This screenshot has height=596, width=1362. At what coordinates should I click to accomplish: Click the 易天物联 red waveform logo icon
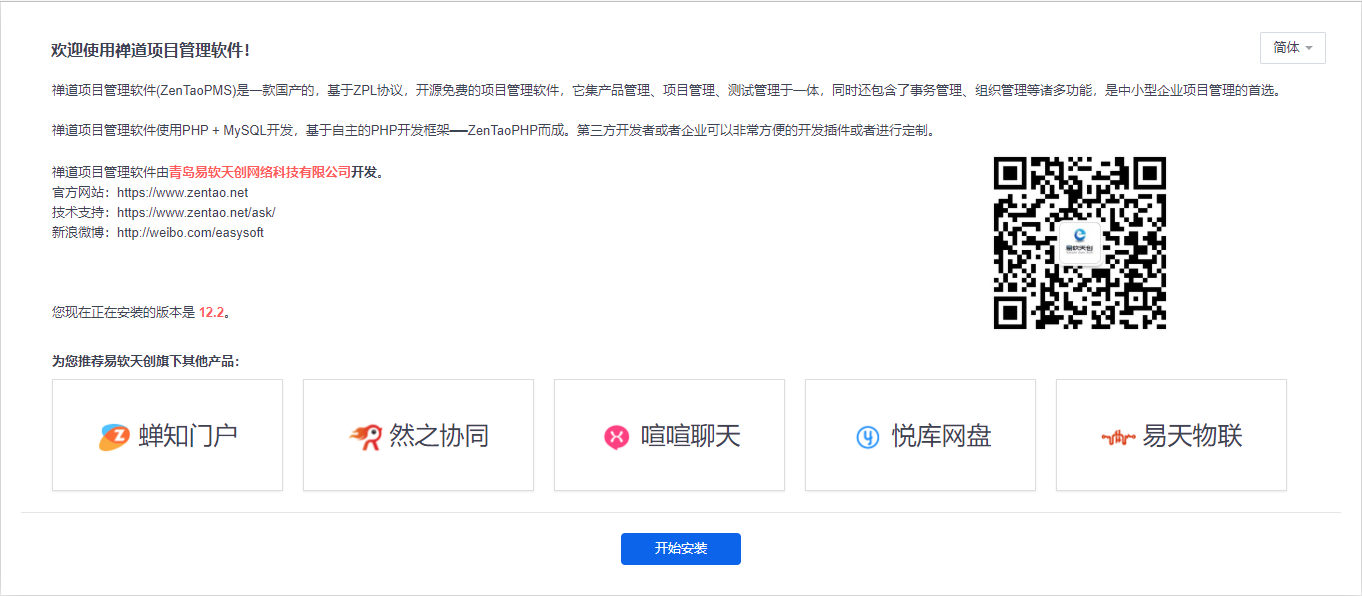point(1118,437)
